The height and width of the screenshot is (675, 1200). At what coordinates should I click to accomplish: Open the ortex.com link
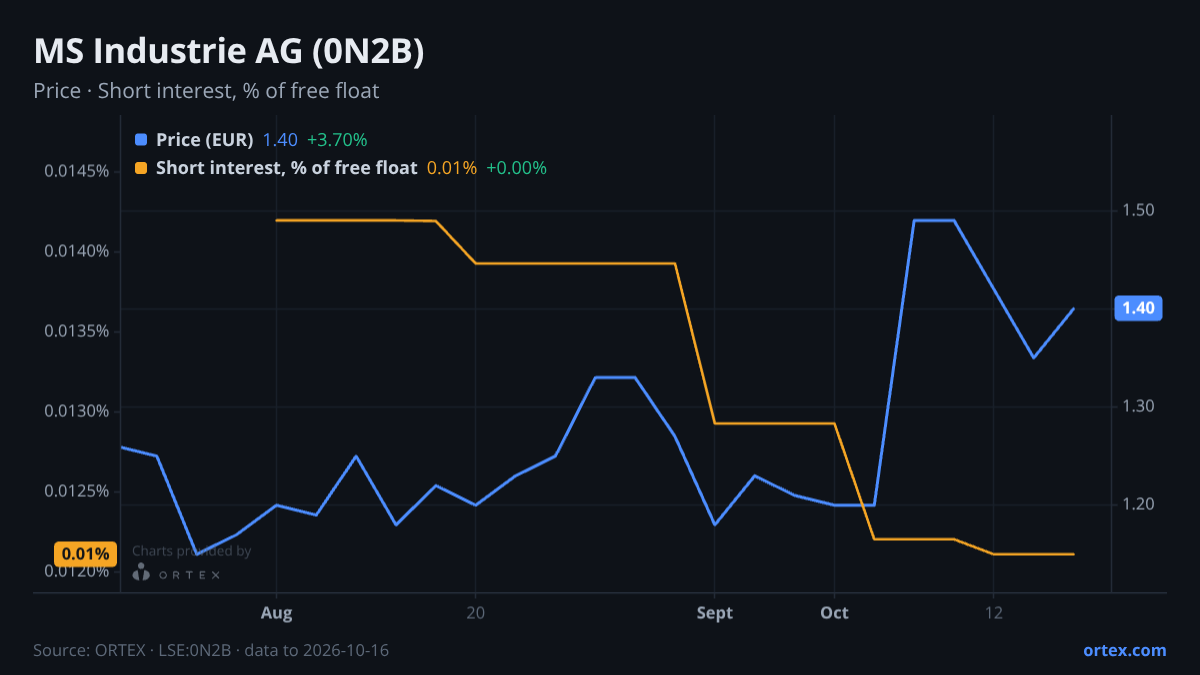1125,650
